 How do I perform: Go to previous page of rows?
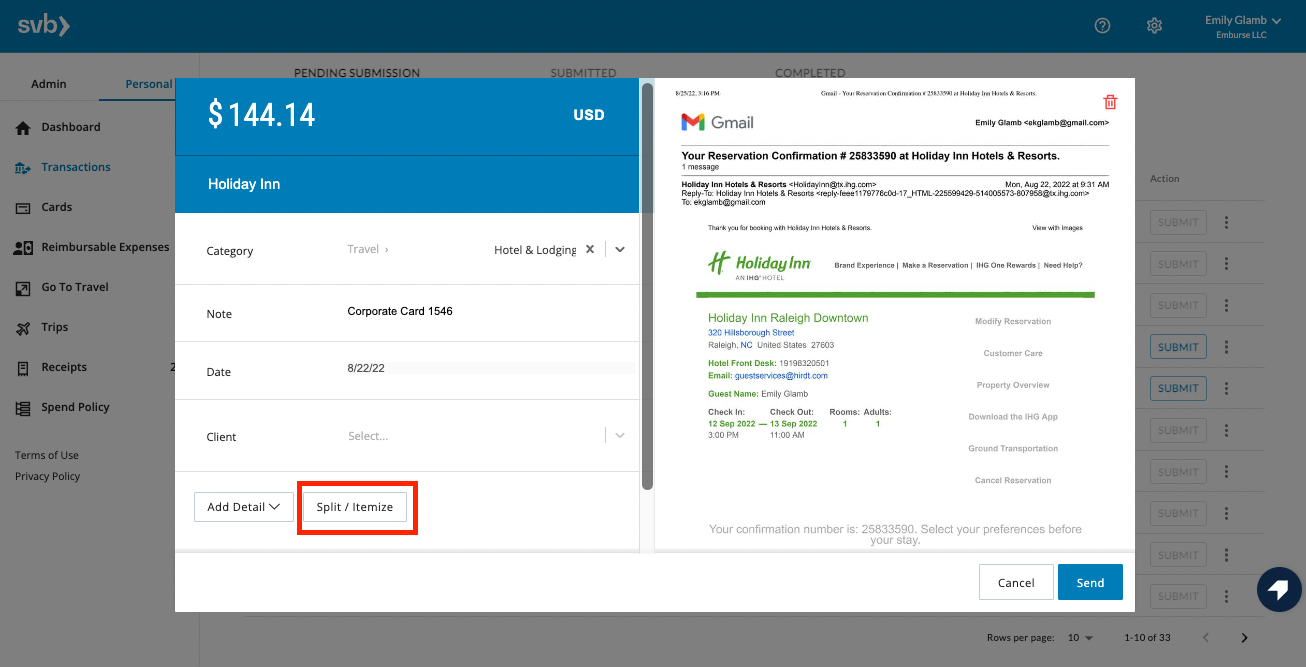pyautogui.click(x=1206, y=638)
